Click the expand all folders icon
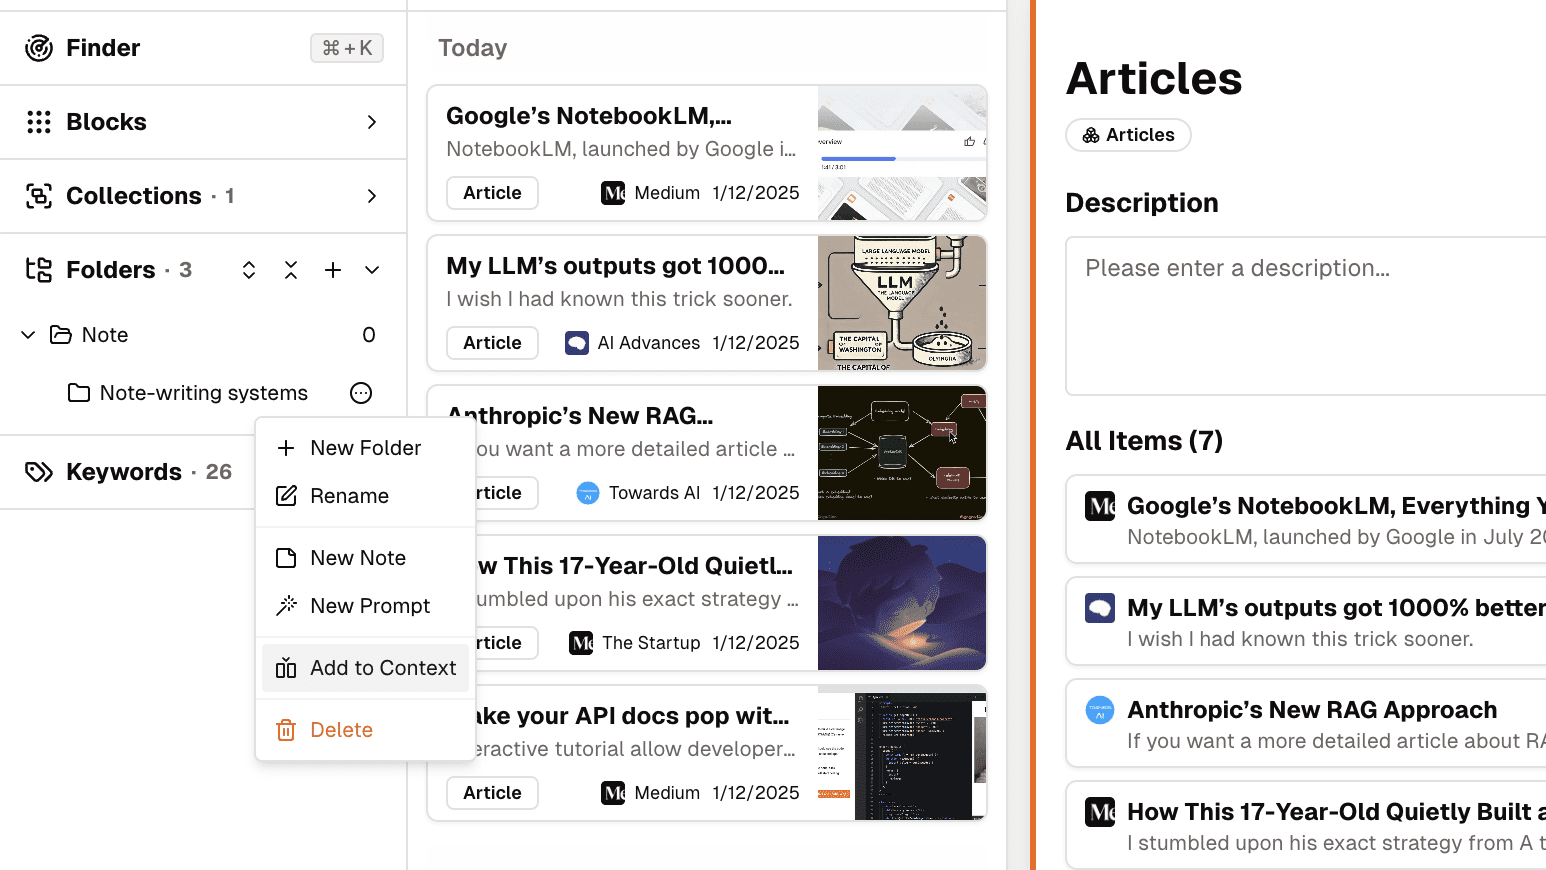Viewport: 1546px width, 870px height. 249,270
